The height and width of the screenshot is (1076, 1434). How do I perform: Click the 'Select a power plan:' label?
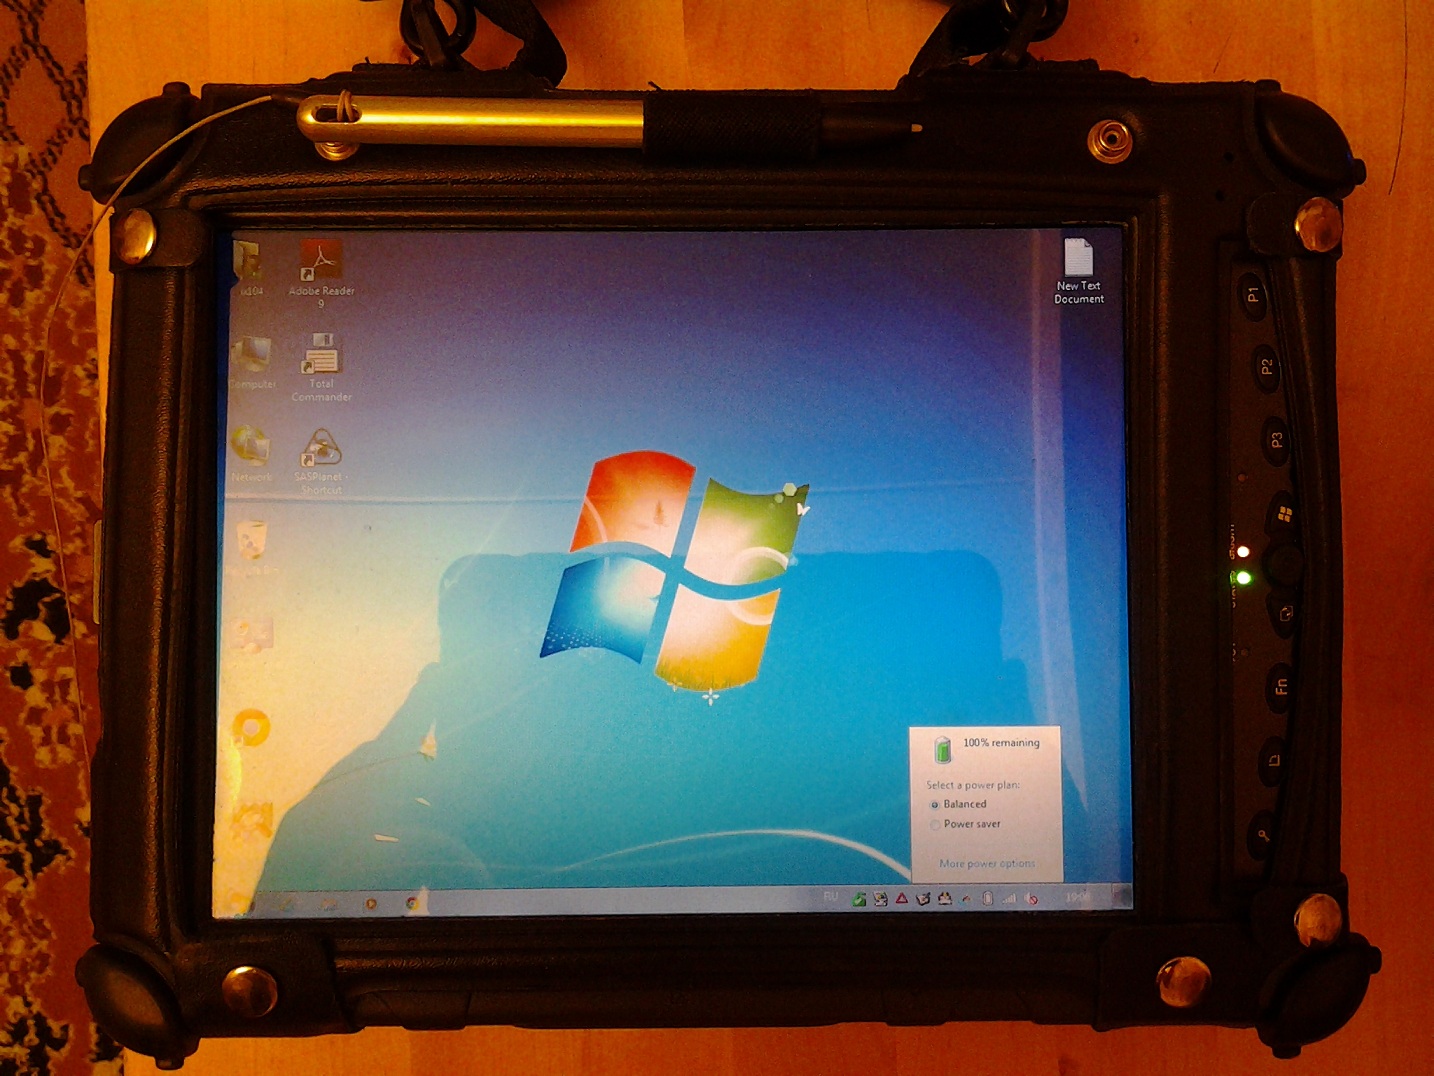tap(973, 785)
